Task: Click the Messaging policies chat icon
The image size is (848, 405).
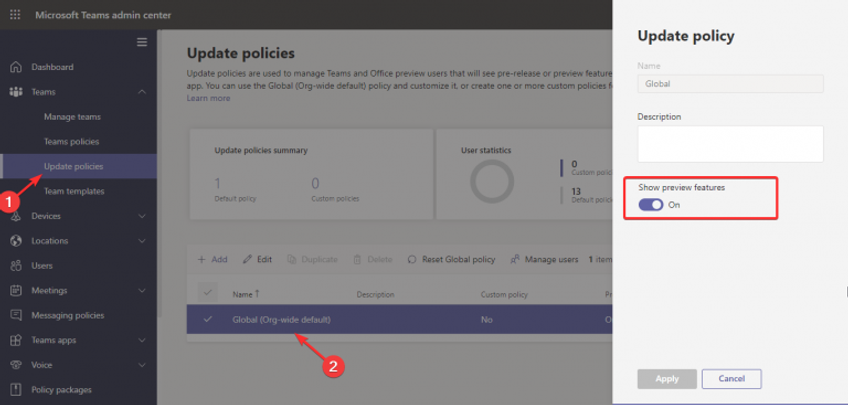Action: pyautogui.click(x=16, y=315)
